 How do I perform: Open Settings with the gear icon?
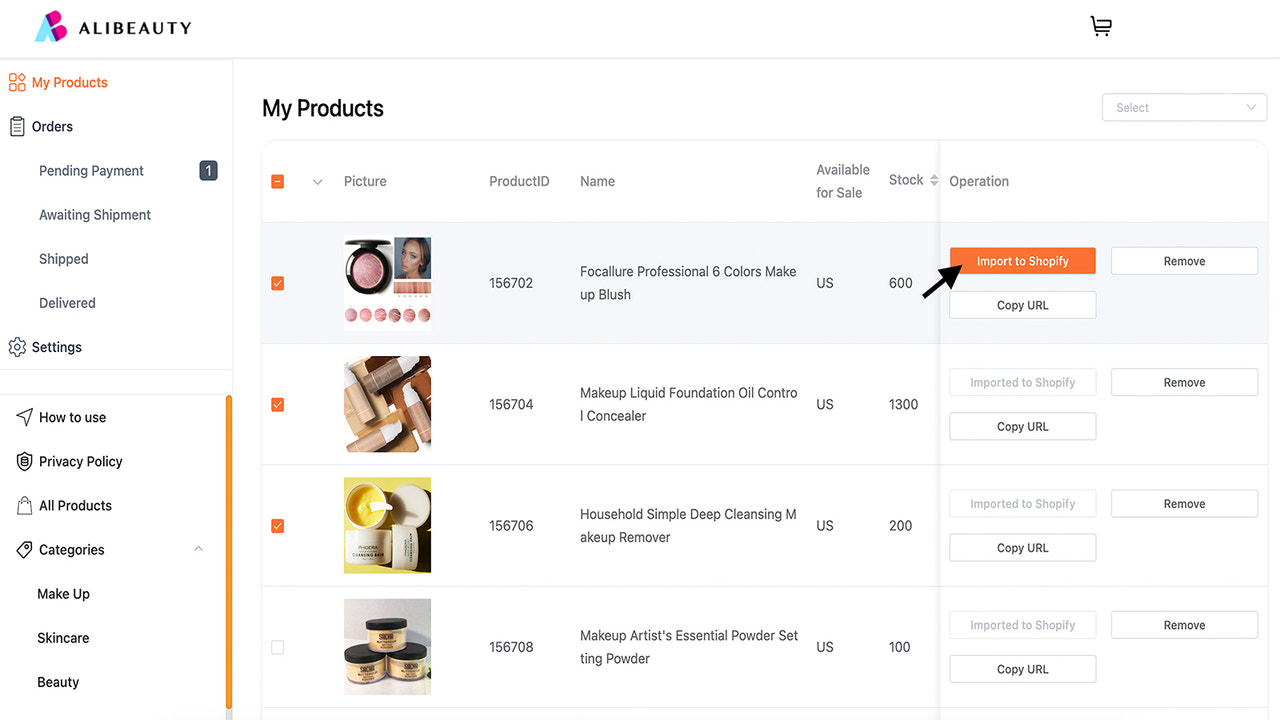tap(16, 347)
